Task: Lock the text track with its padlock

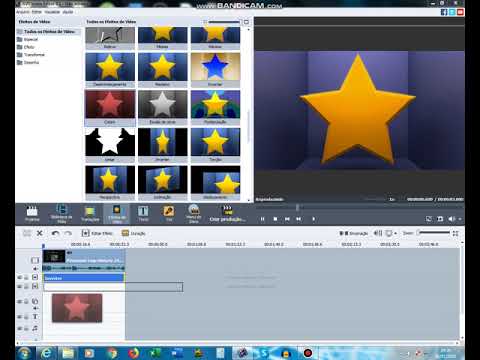Action: tap(26, 317)
